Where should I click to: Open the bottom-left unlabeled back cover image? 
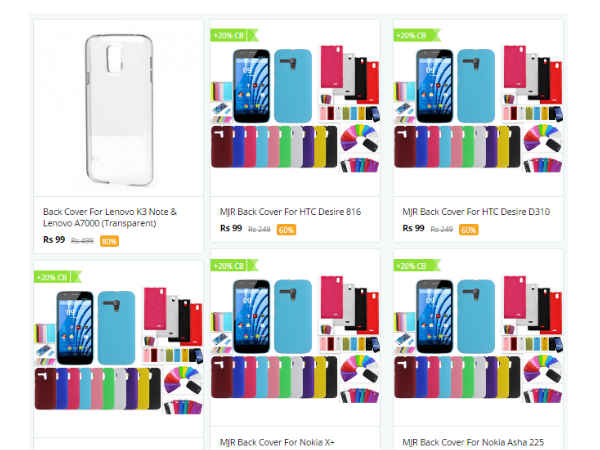pos(119,351)
